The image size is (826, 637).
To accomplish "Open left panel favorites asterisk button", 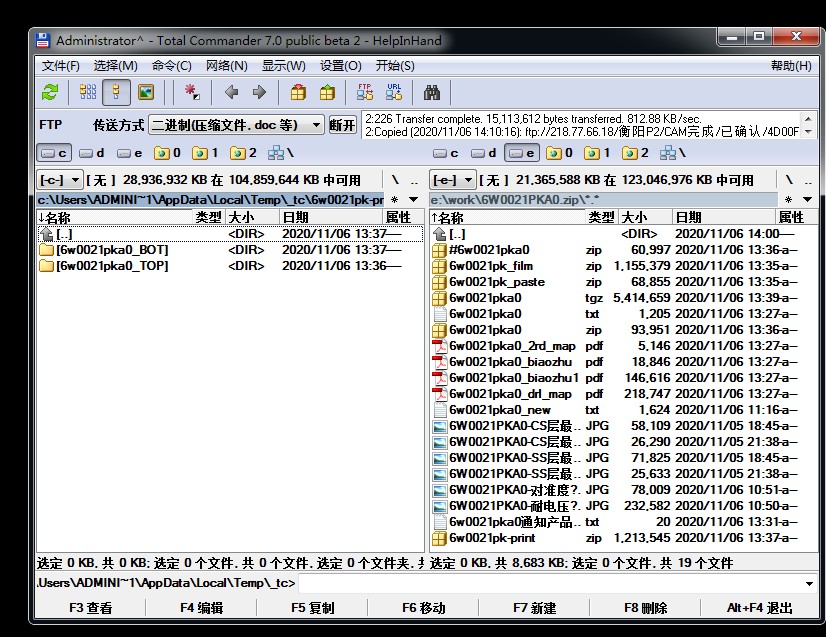I will 394,200.
